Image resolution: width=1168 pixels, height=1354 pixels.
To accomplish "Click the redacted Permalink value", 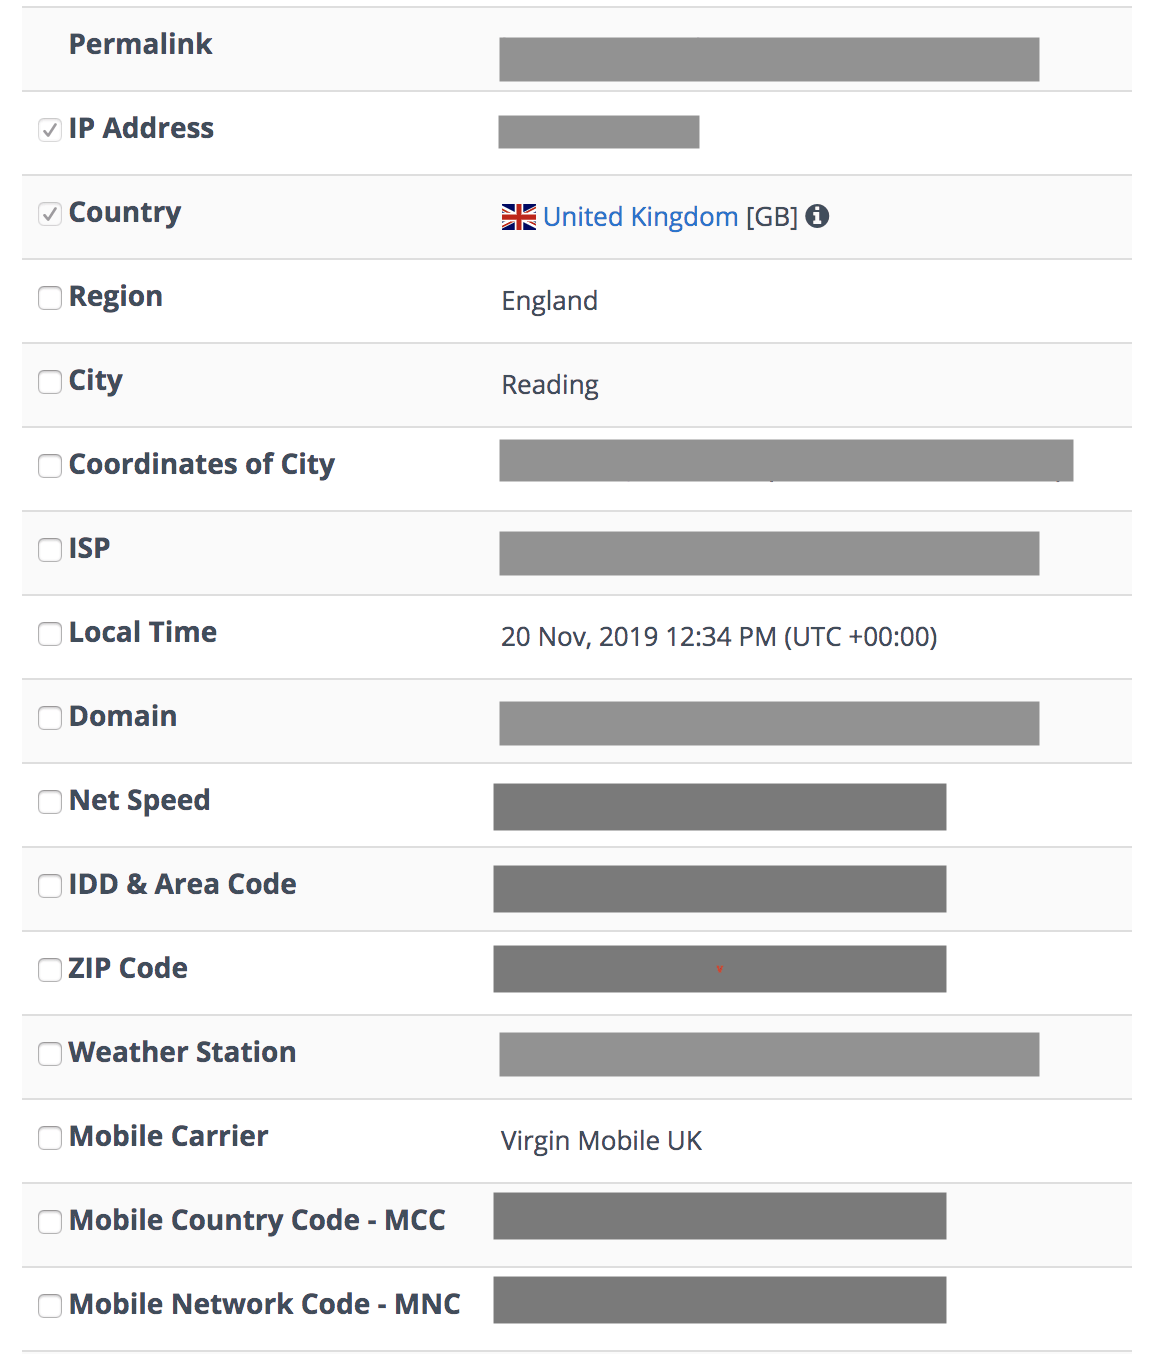I will pos(768,59).
